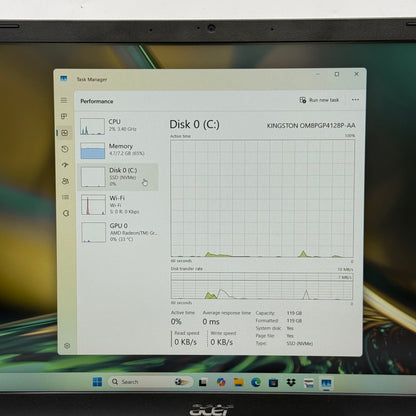This screenshot has width=416, height=416.
Task: Click the taskbar Search box
Action: pyautogui.click(x=151, y=382)
